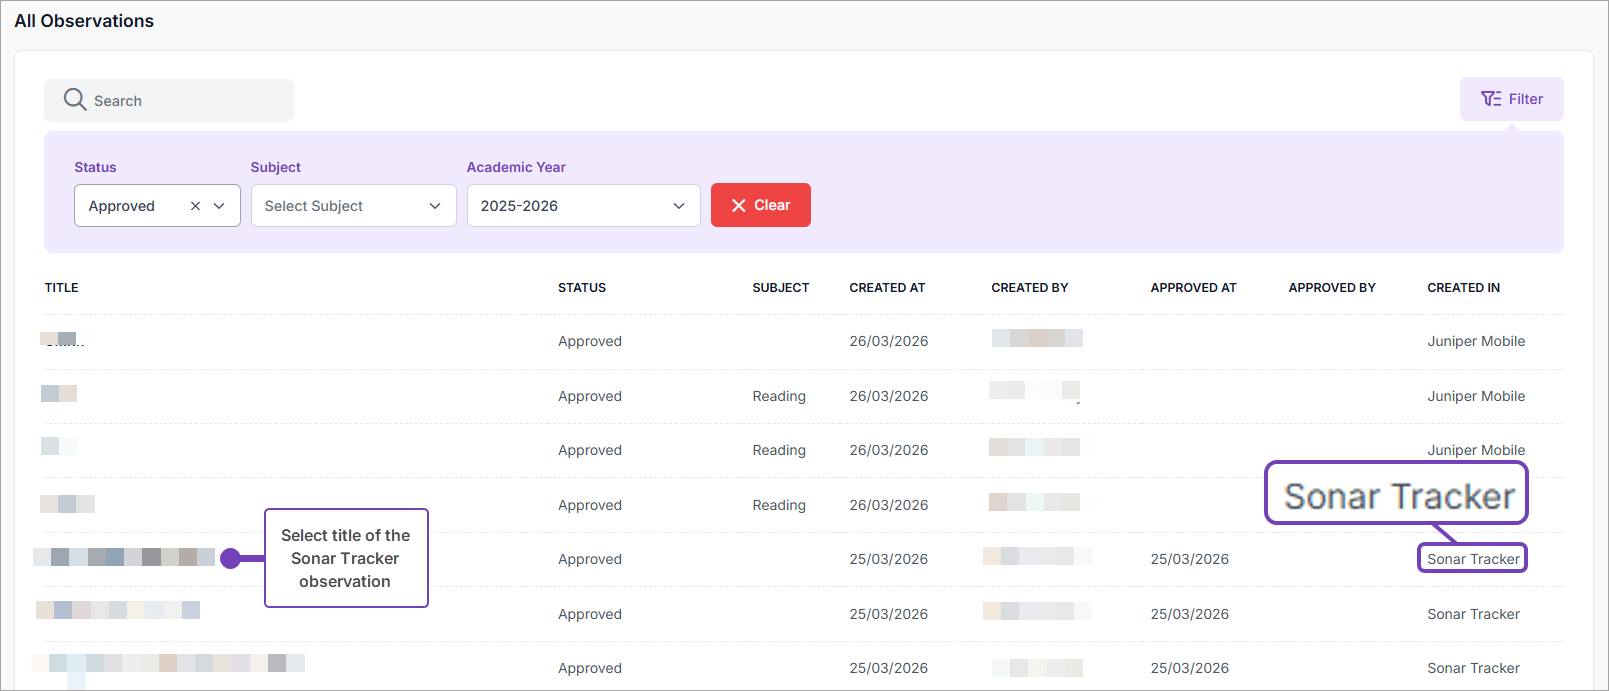Click the Filter funnel icon

1491,99
